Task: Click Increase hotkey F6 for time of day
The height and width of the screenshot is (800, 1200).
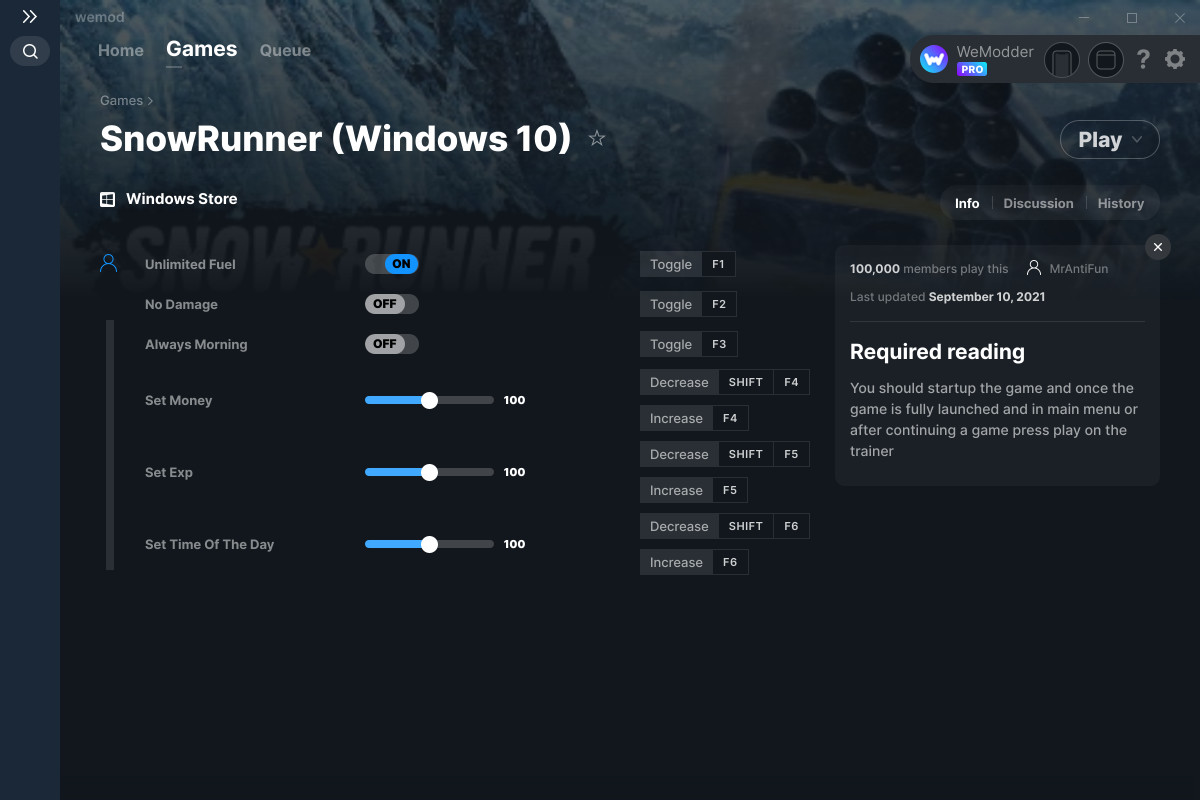Action: (694, 562)
